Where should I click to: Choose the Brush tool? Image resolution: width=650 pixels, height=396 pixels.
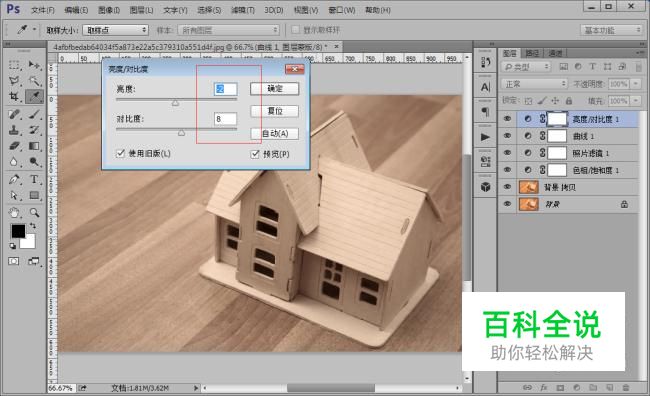click(x=34, y=114)
